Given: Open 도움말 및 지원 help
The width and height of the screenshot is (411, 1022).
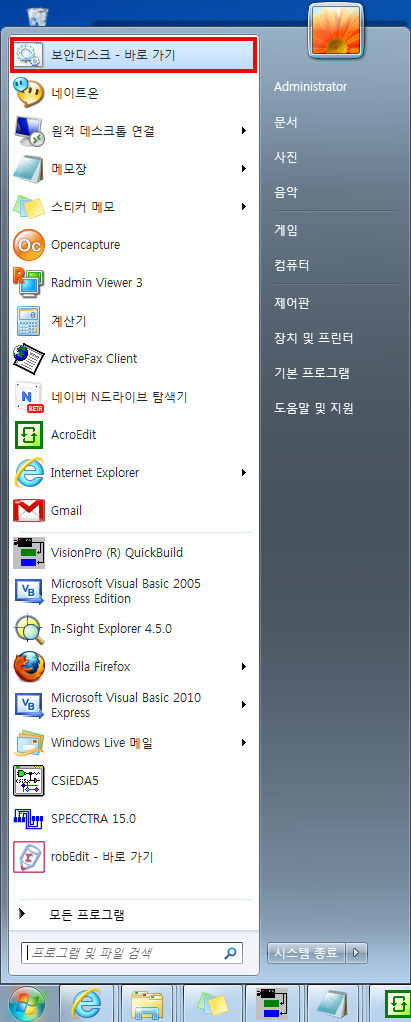Looking at the screenshot, I should pos(313,409).
